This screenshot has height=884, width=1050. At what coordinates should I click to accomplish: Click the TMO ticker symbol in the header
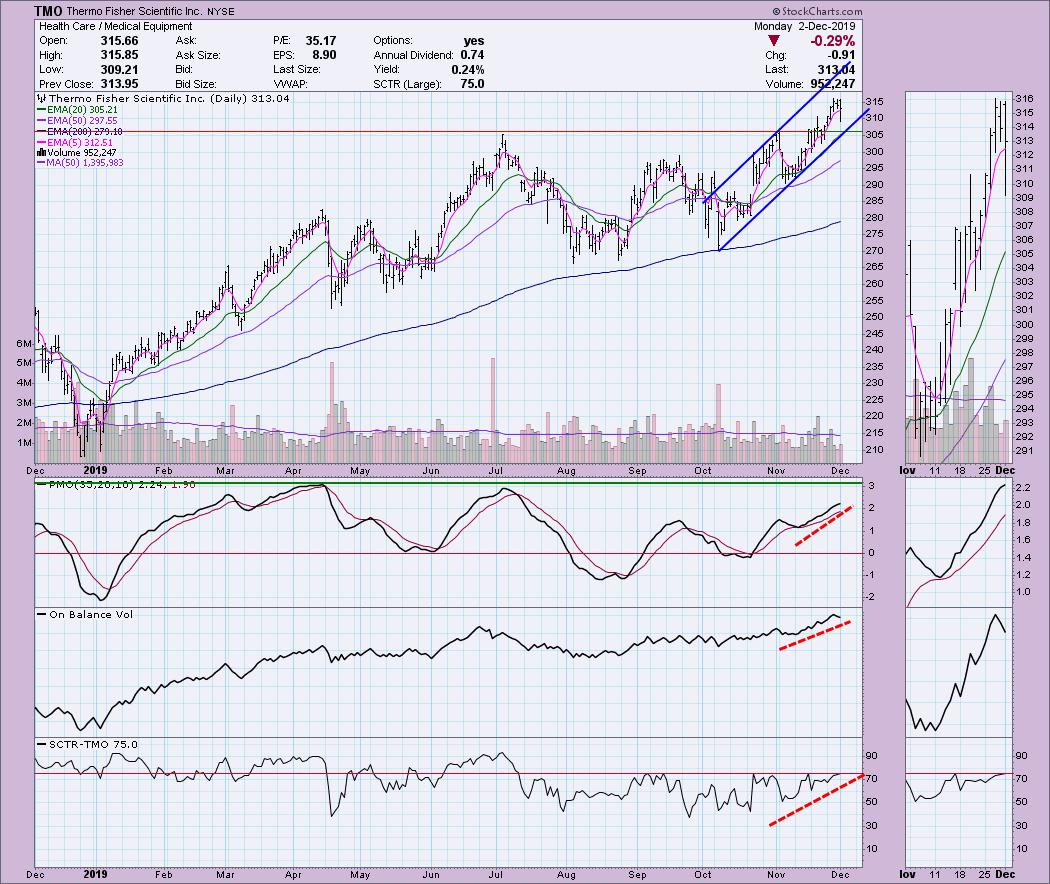49,11
